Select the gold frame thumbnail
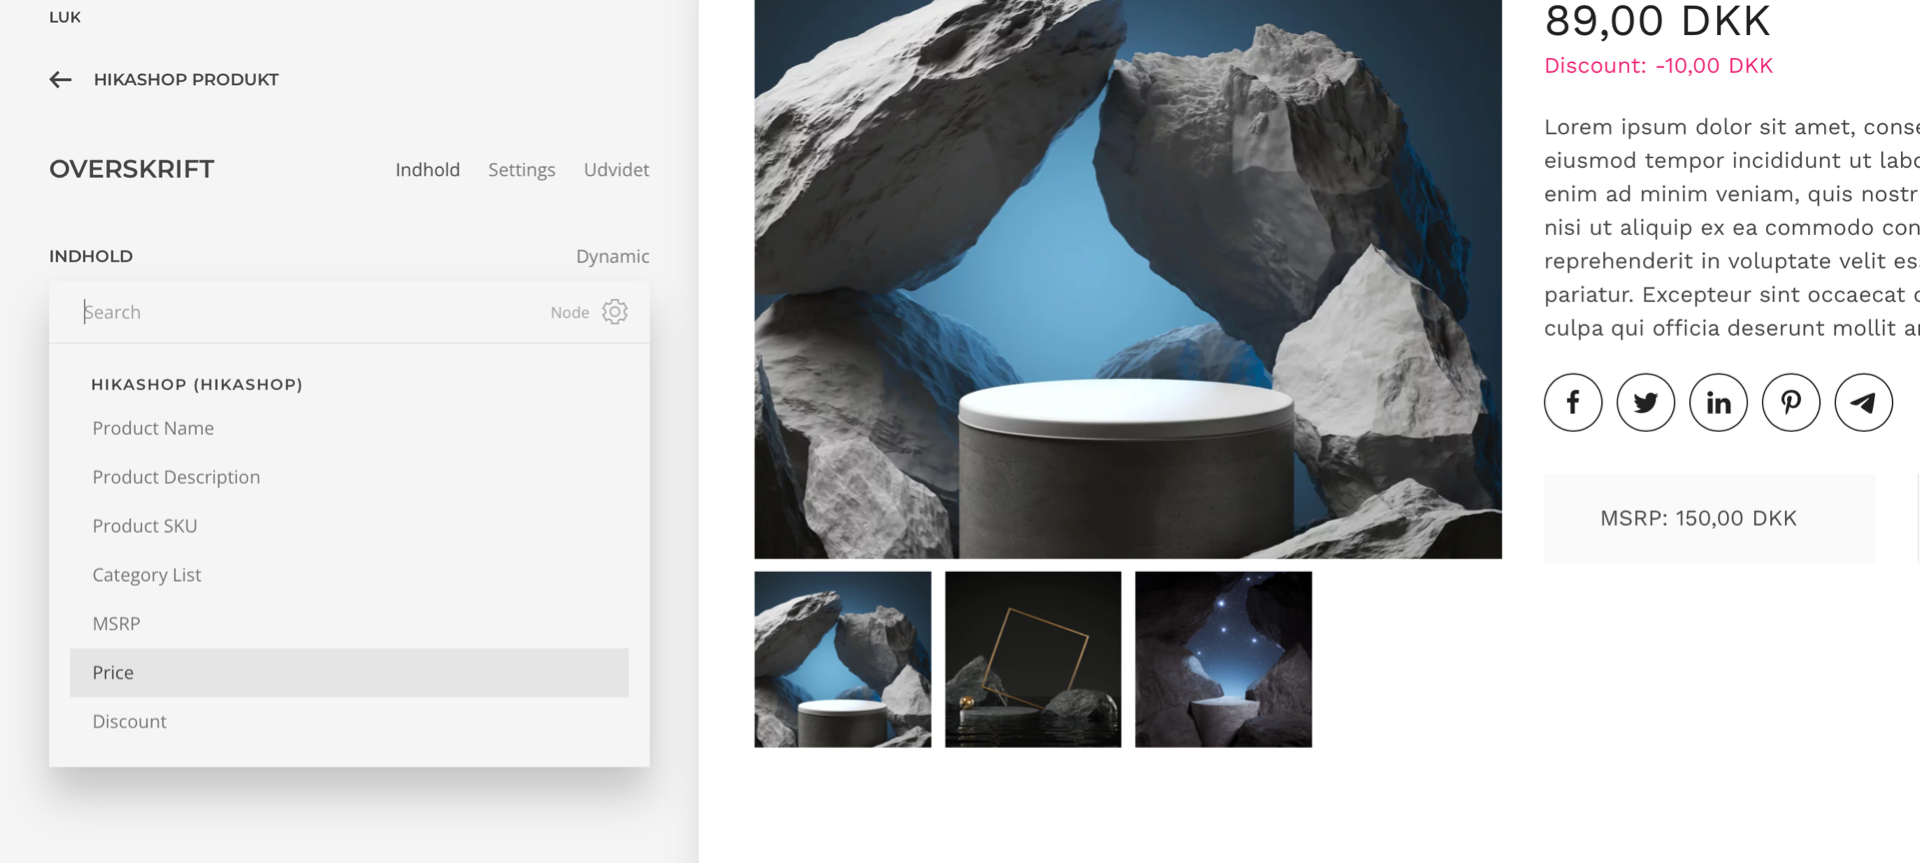This screenshot has height=863, width=1920. click(x=1033, y=659)
